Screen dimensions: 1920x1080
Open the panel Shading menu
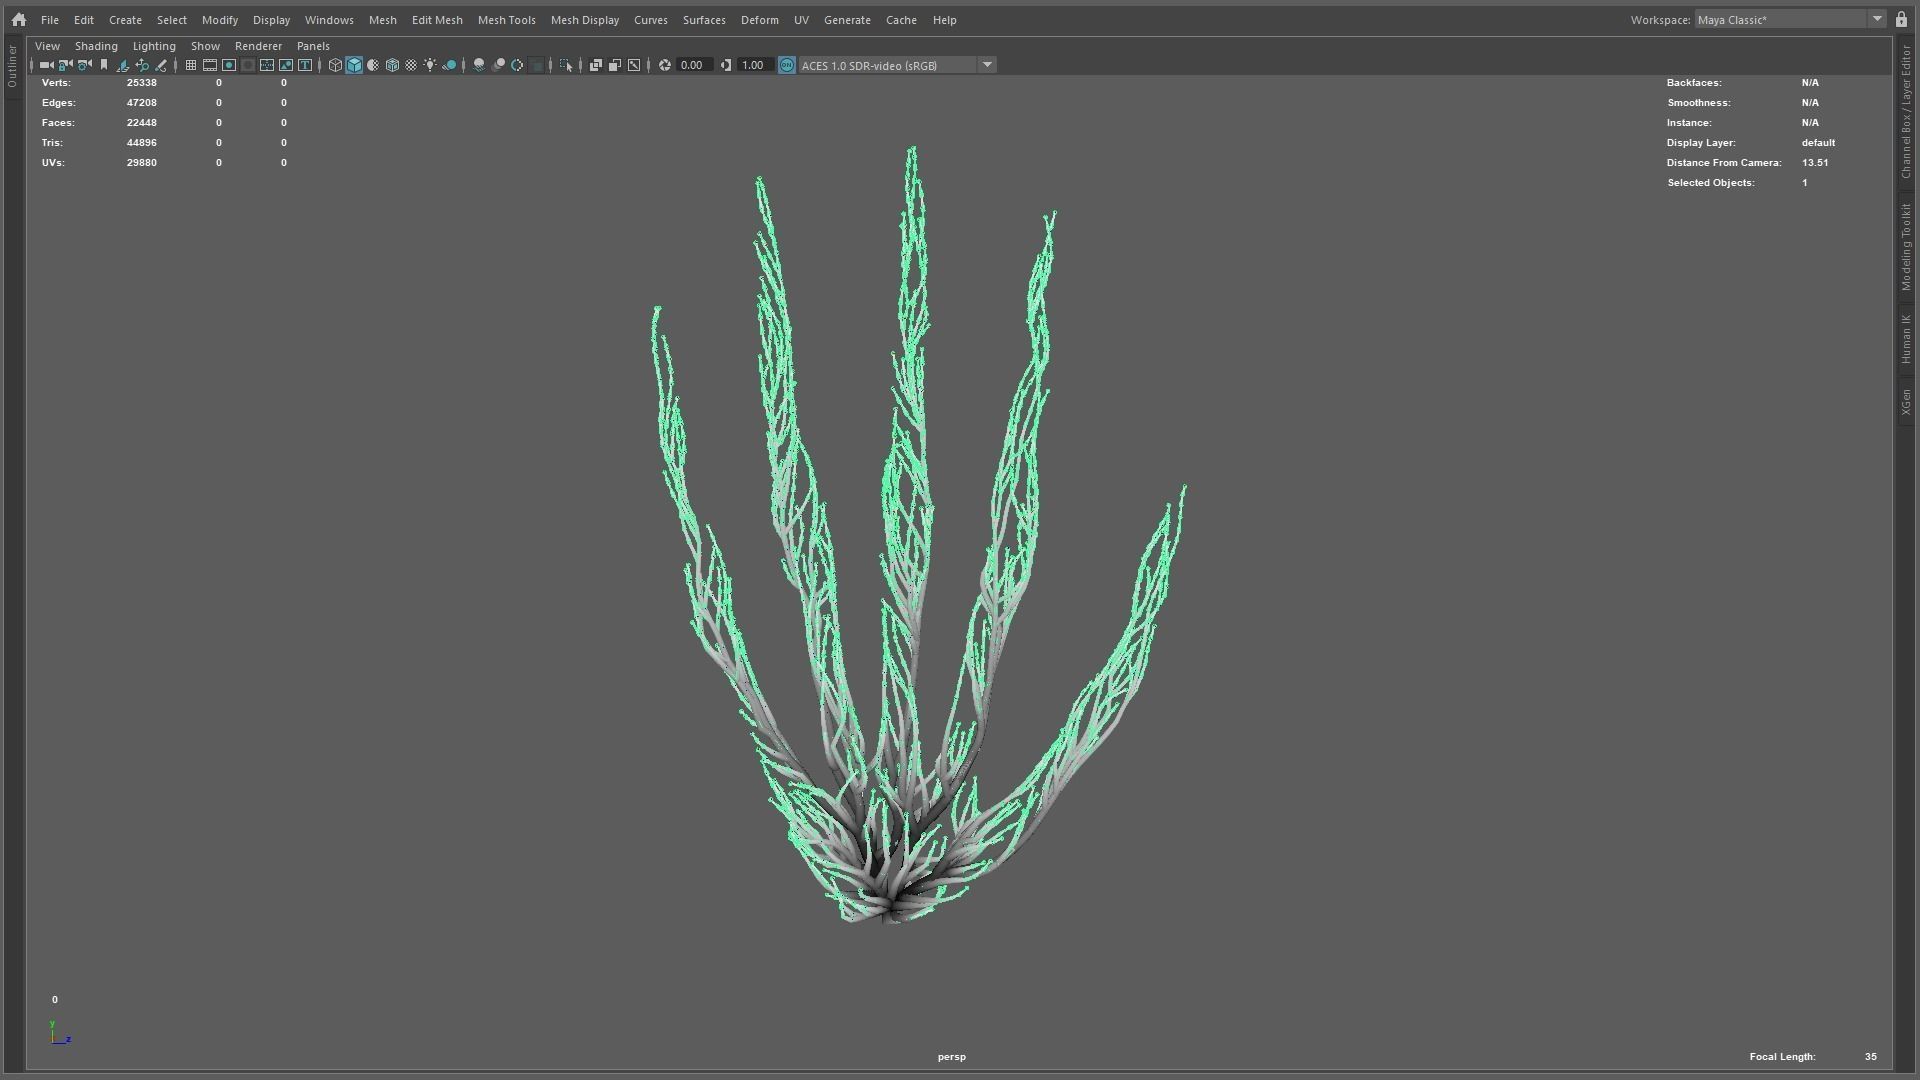96,46
